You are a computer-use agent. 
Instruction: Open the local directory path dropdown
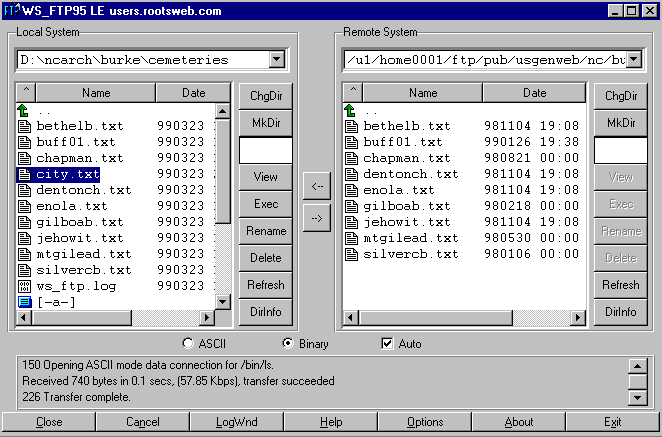[276, 60]
